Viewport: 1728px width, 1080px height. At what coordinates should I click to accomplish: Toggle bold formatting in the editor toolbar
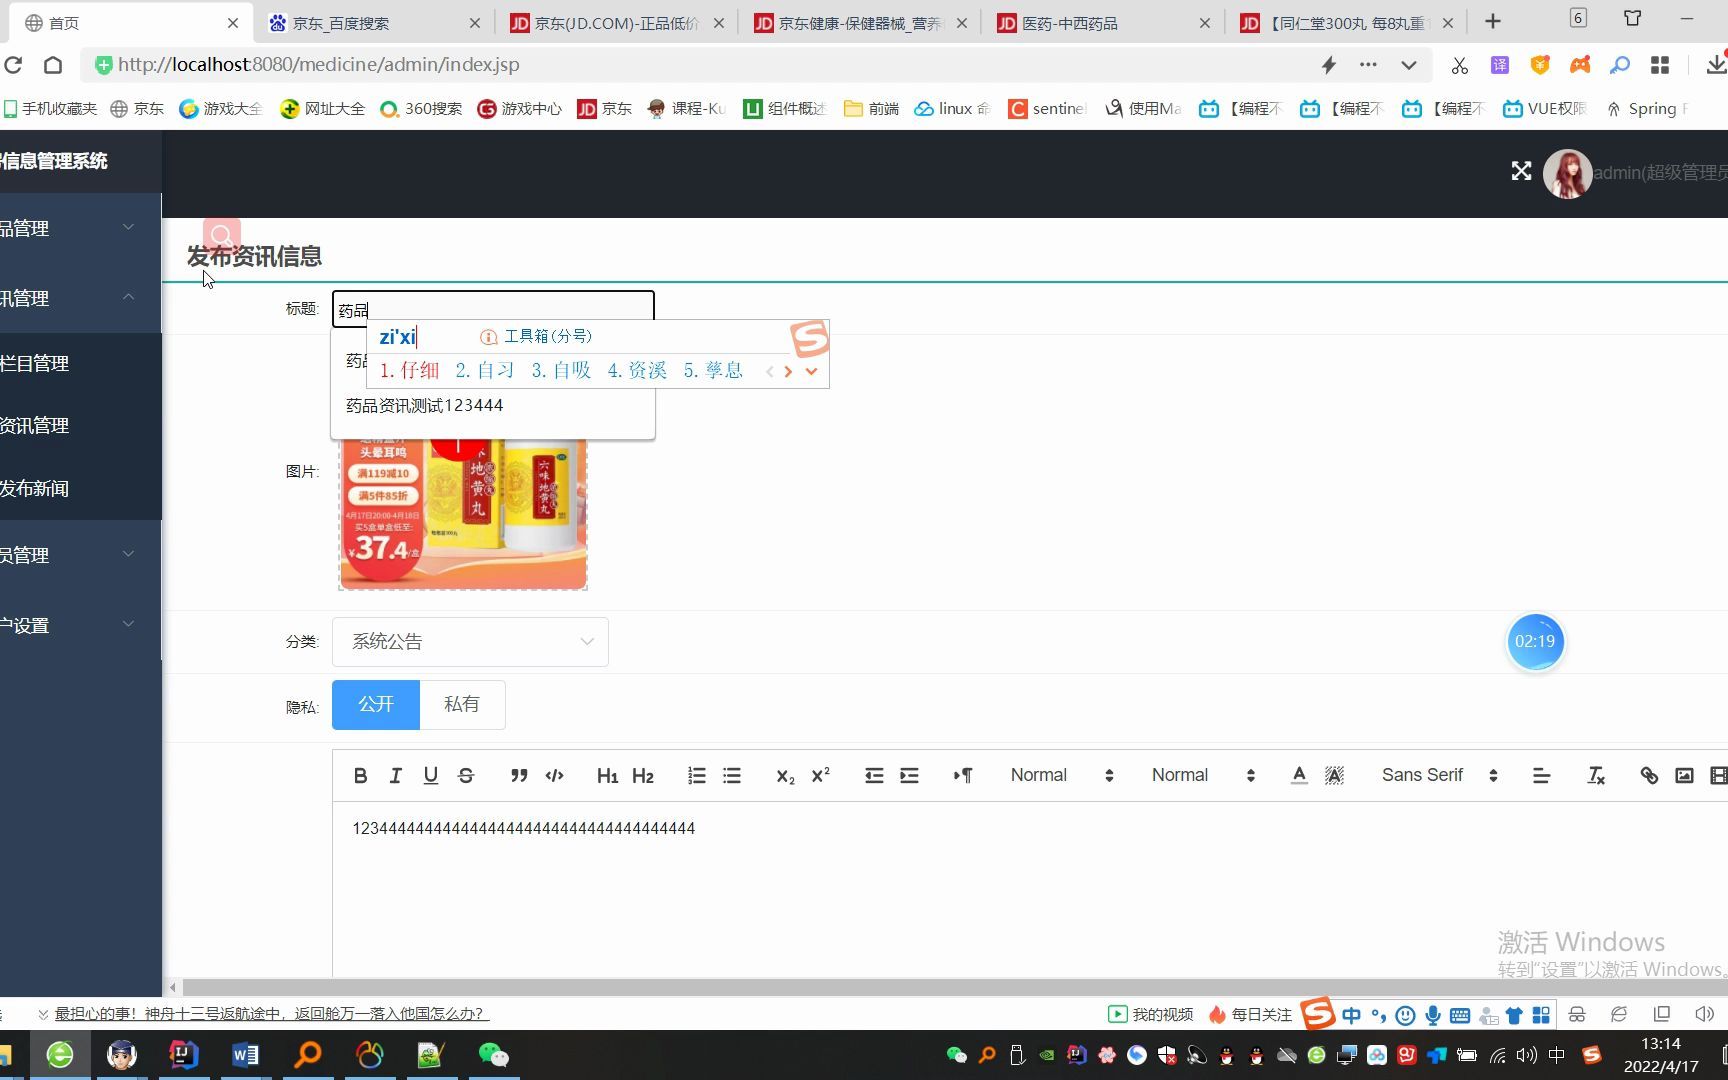(360, 775)
